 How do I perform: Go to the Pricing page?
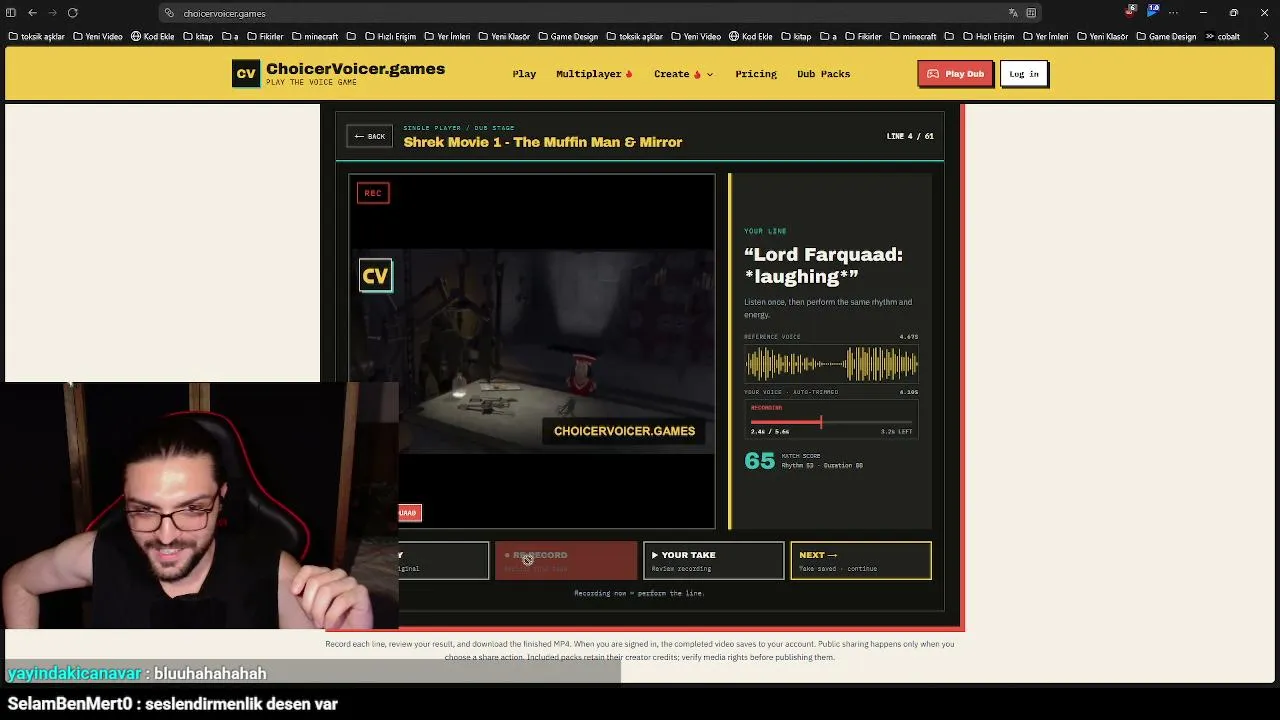coord(756,74)
